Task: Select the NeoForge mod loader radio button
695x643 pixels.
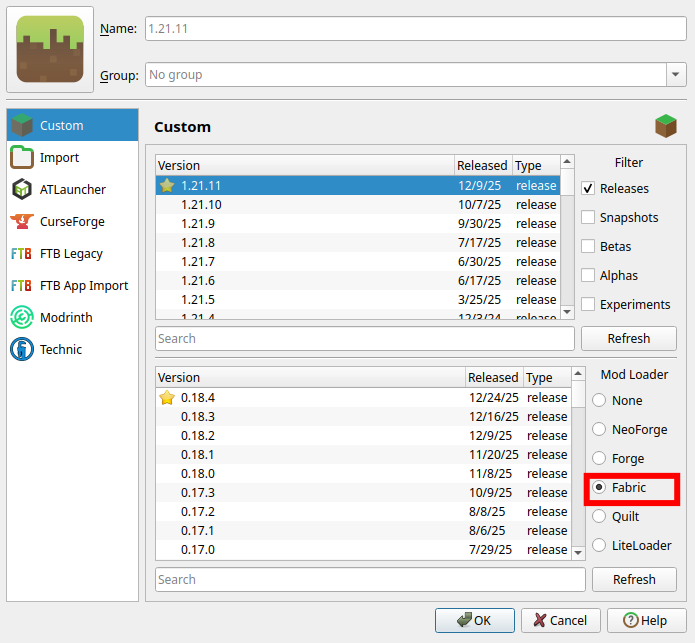Action: 600,430
